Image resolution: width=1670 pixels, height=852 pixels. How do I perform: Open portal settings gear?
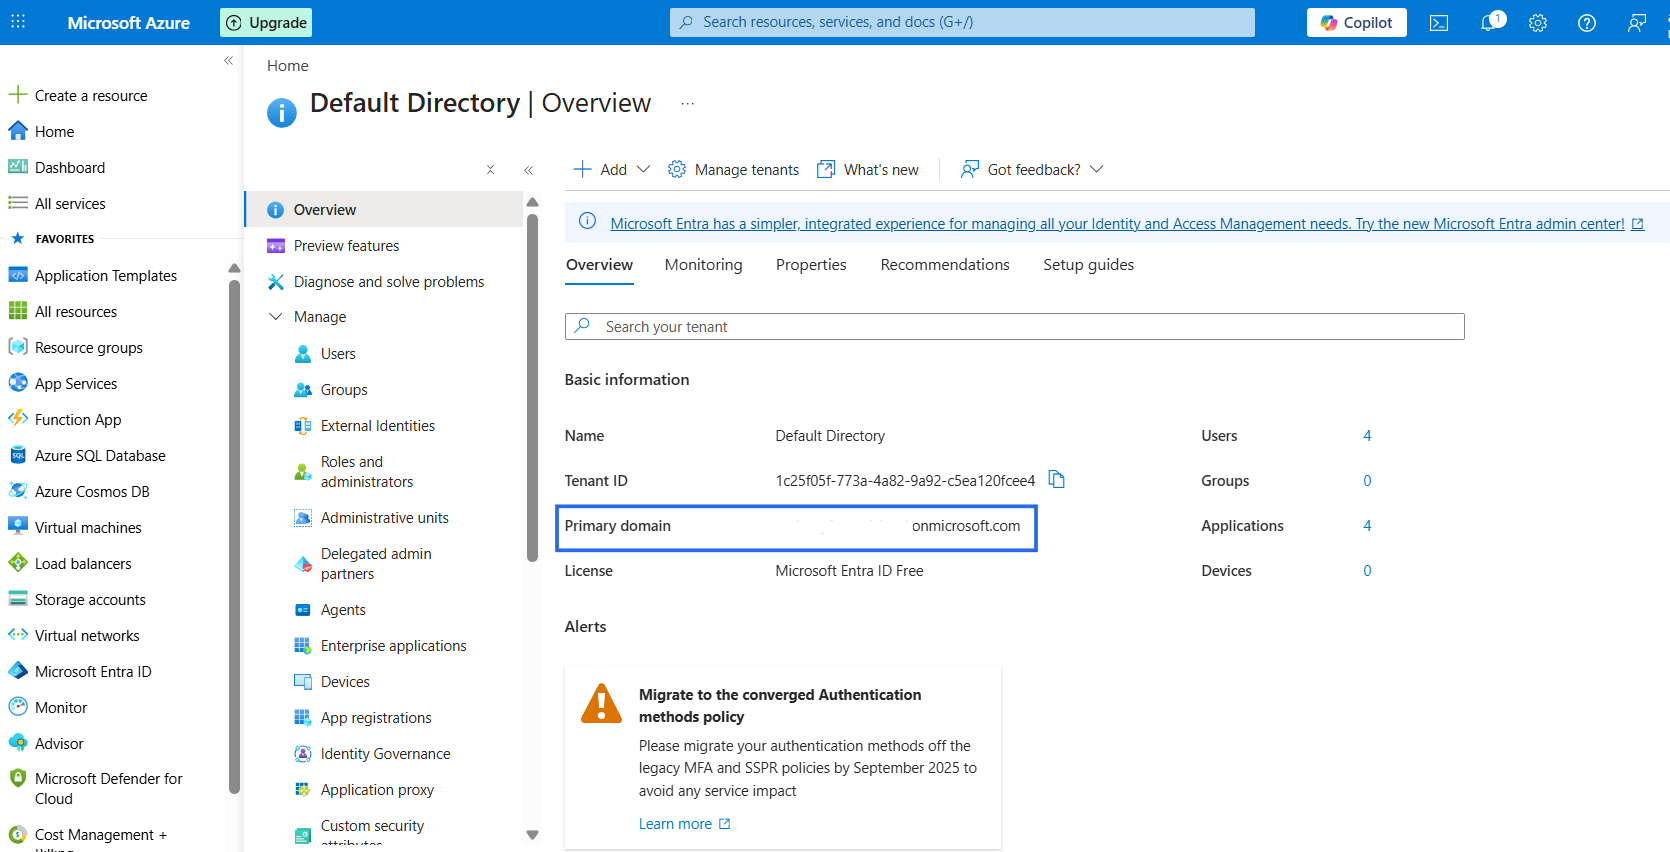(1538, 23)
